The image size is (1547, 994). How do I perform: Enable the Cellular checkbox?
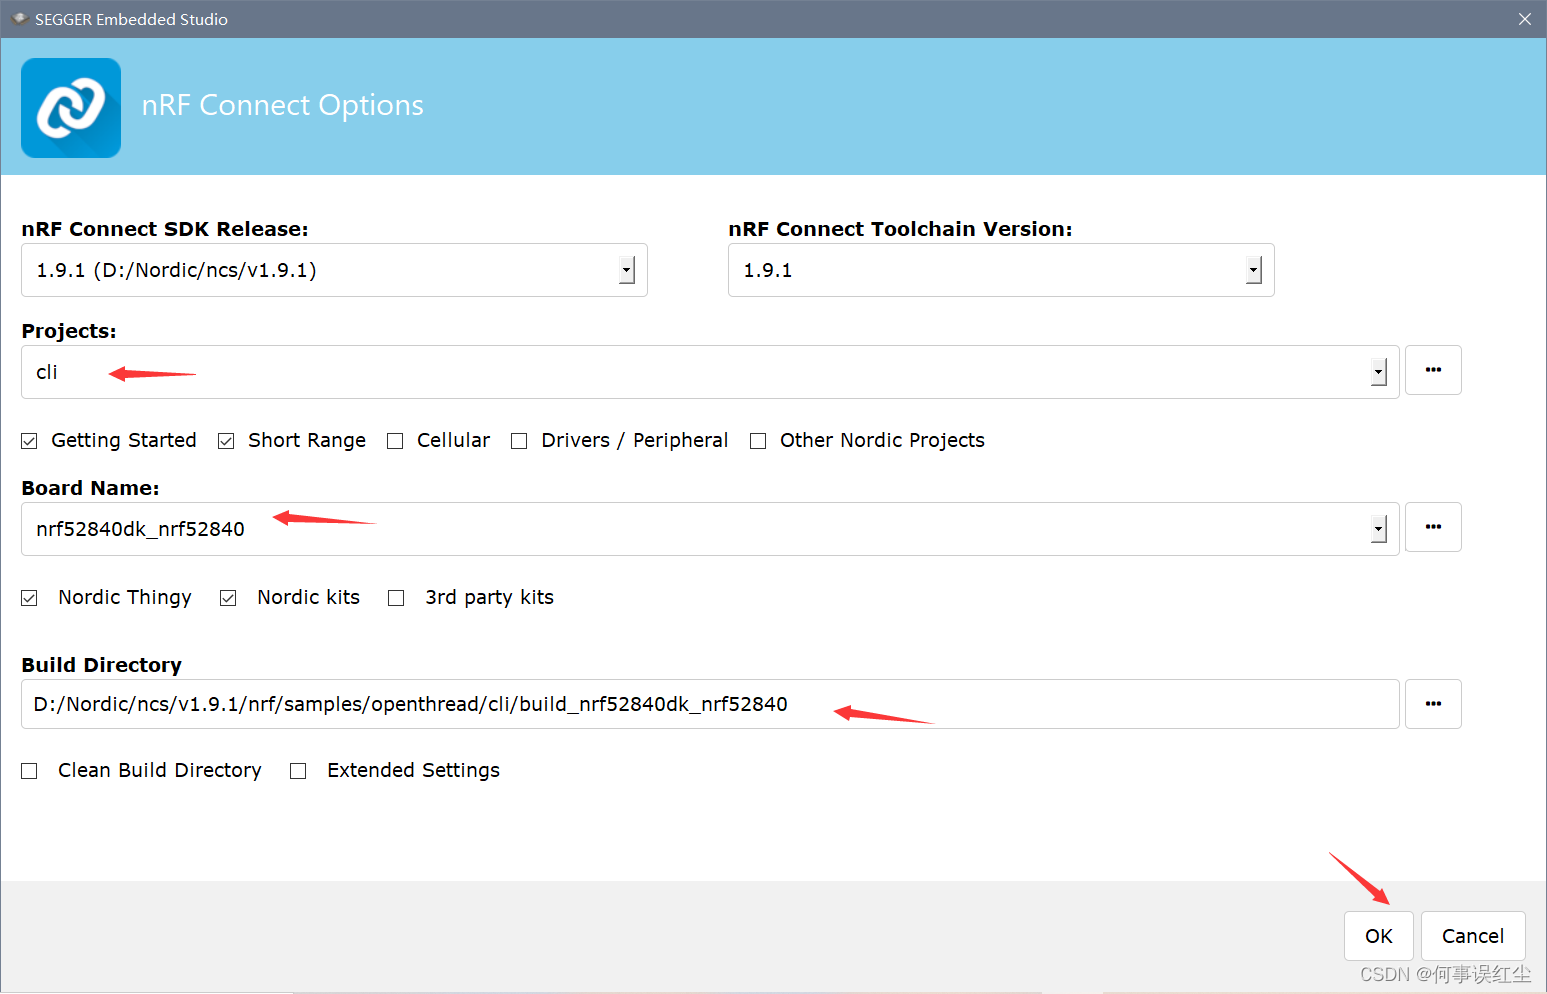point(395,441)
